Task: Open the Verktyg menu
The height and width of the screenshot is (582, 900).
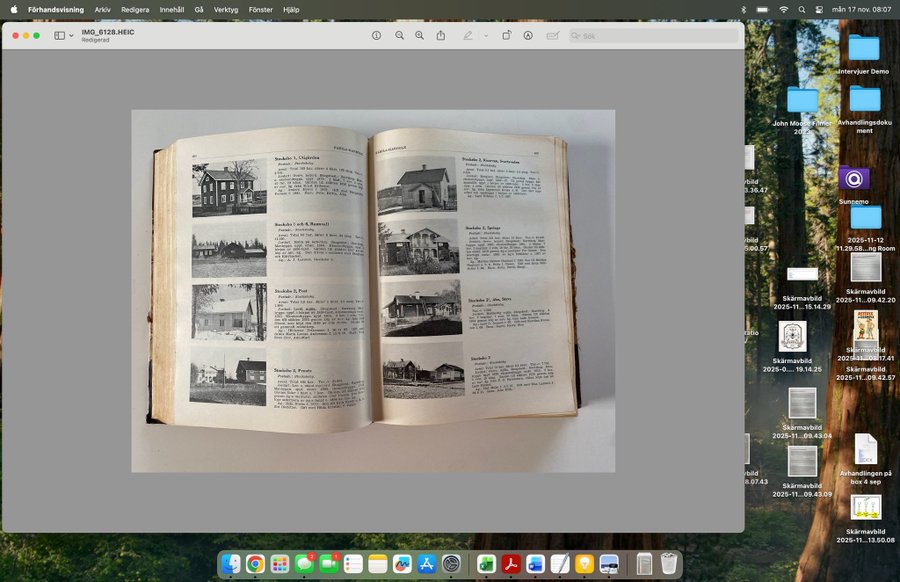Action: [x=226, y=9]
